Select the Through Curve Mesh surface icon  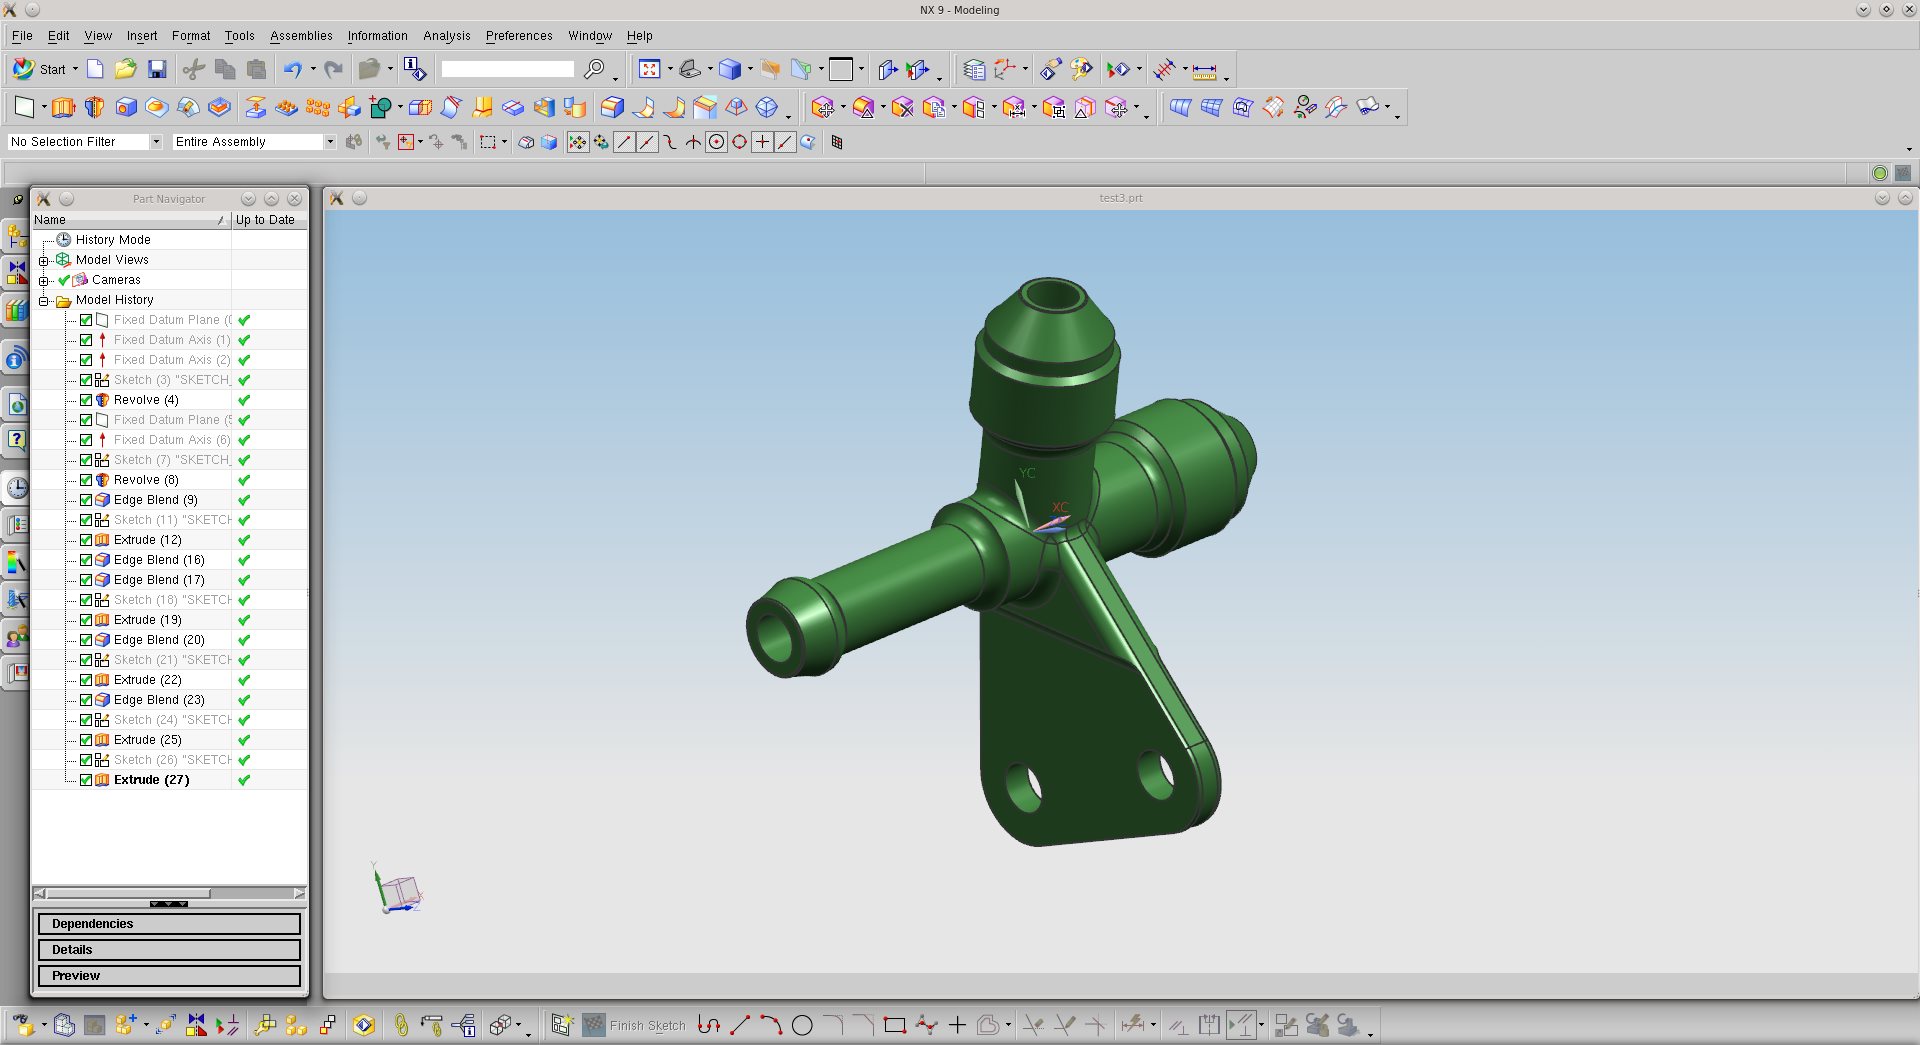coord(1211,107)
